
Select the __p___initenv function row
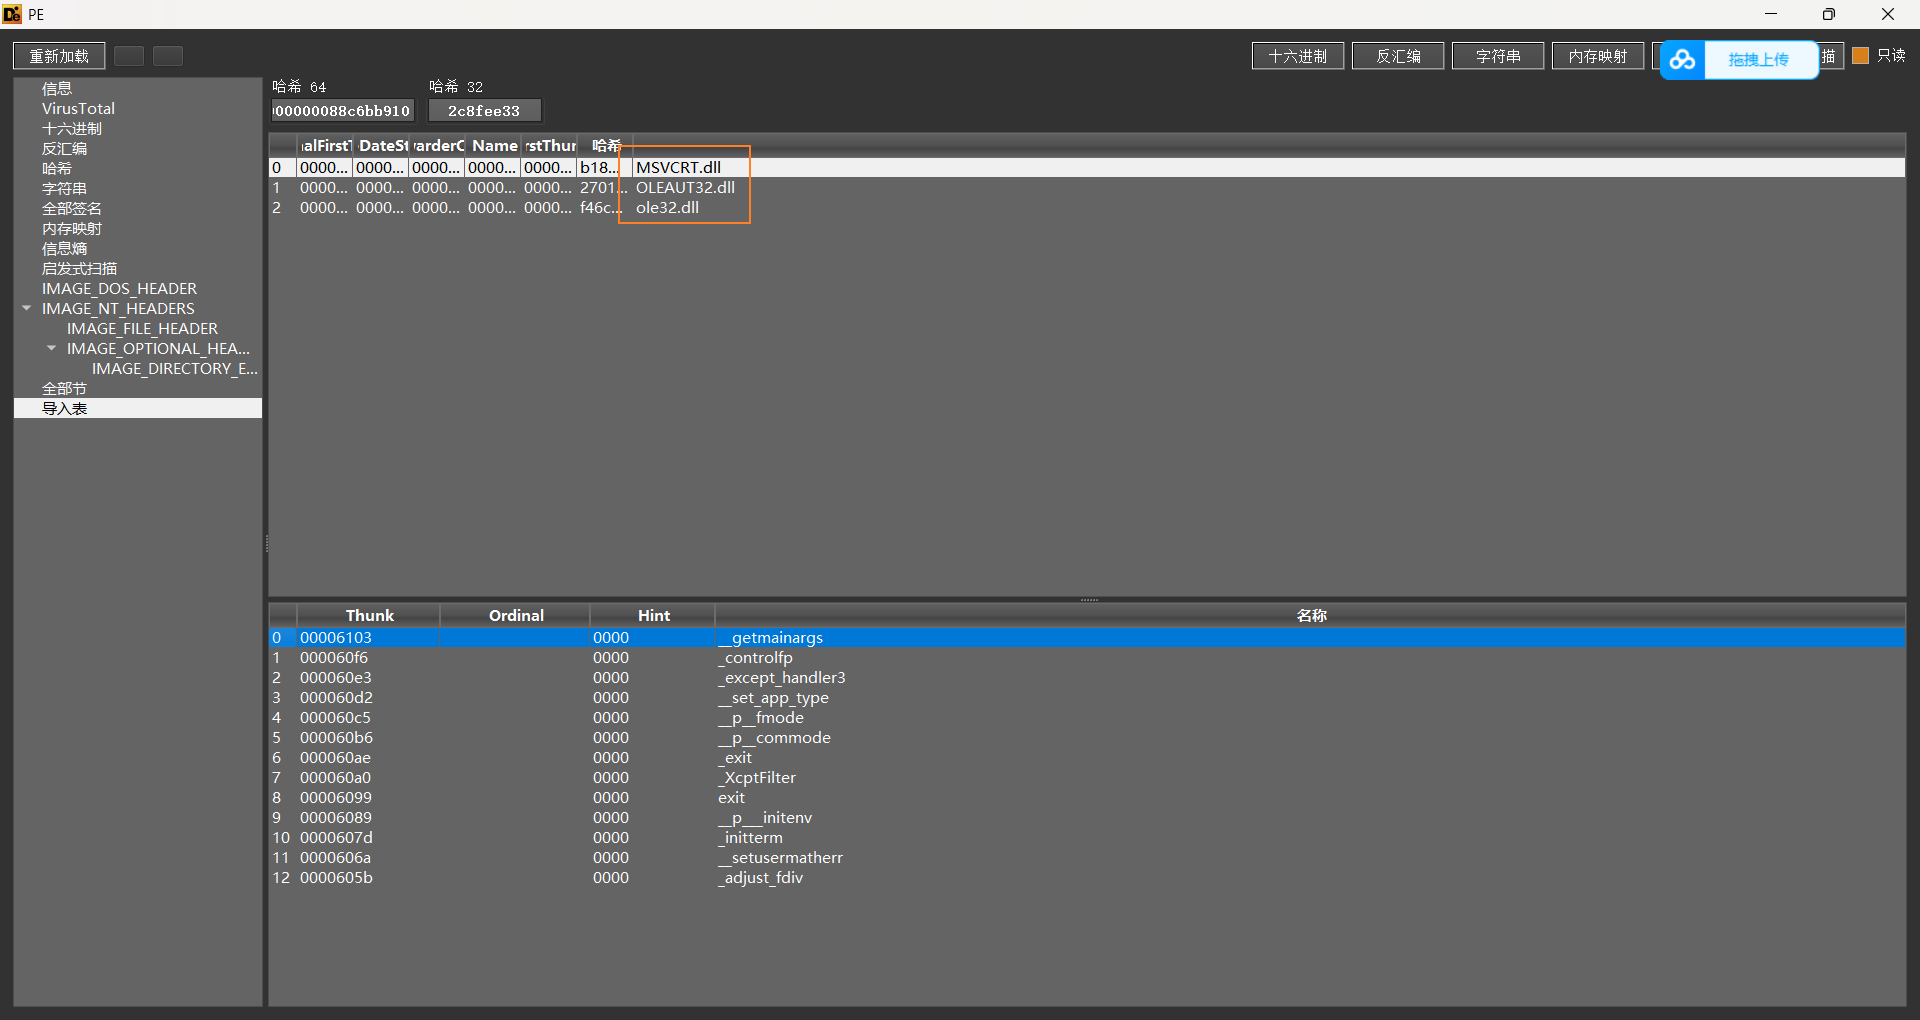coord(1087,817)
